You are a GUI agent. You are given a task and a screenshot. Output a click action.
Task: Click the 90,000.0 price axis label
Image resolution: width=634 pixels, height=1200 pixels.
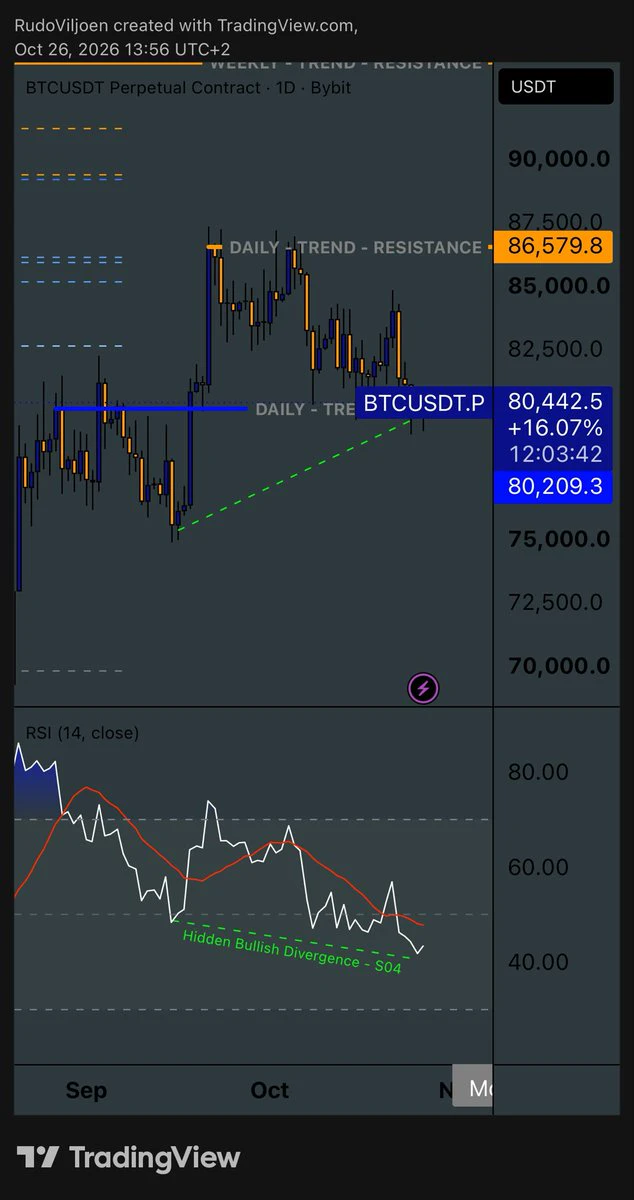[559, 159]
